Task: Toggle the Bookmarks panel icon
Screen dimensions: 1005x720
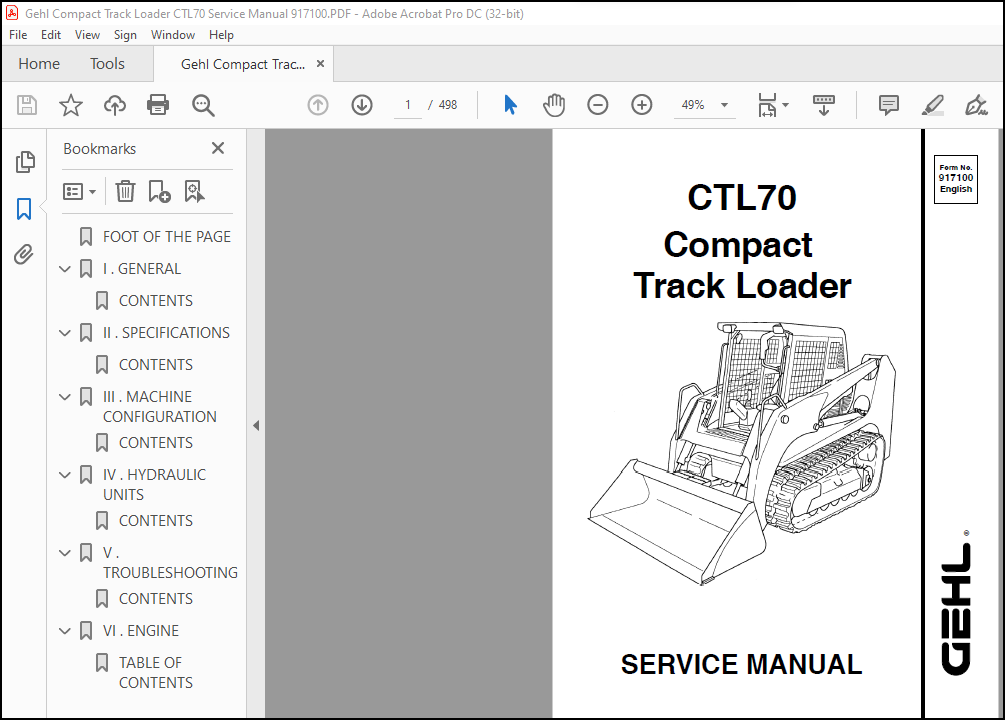Action: pos(24,208)
